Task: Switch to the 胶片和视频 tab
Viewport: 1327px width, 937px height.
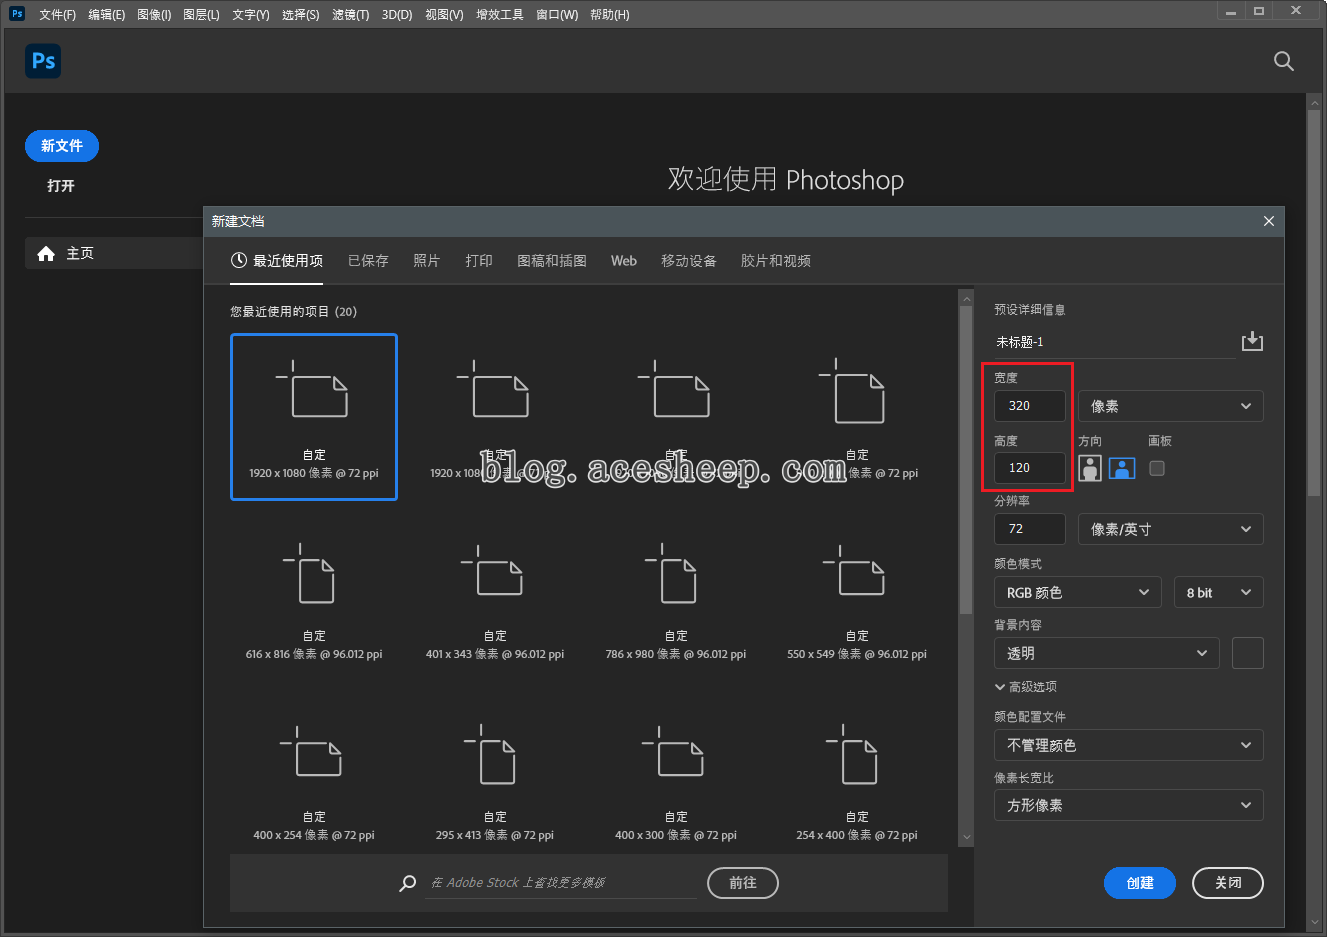Action: tap(776, 261)
